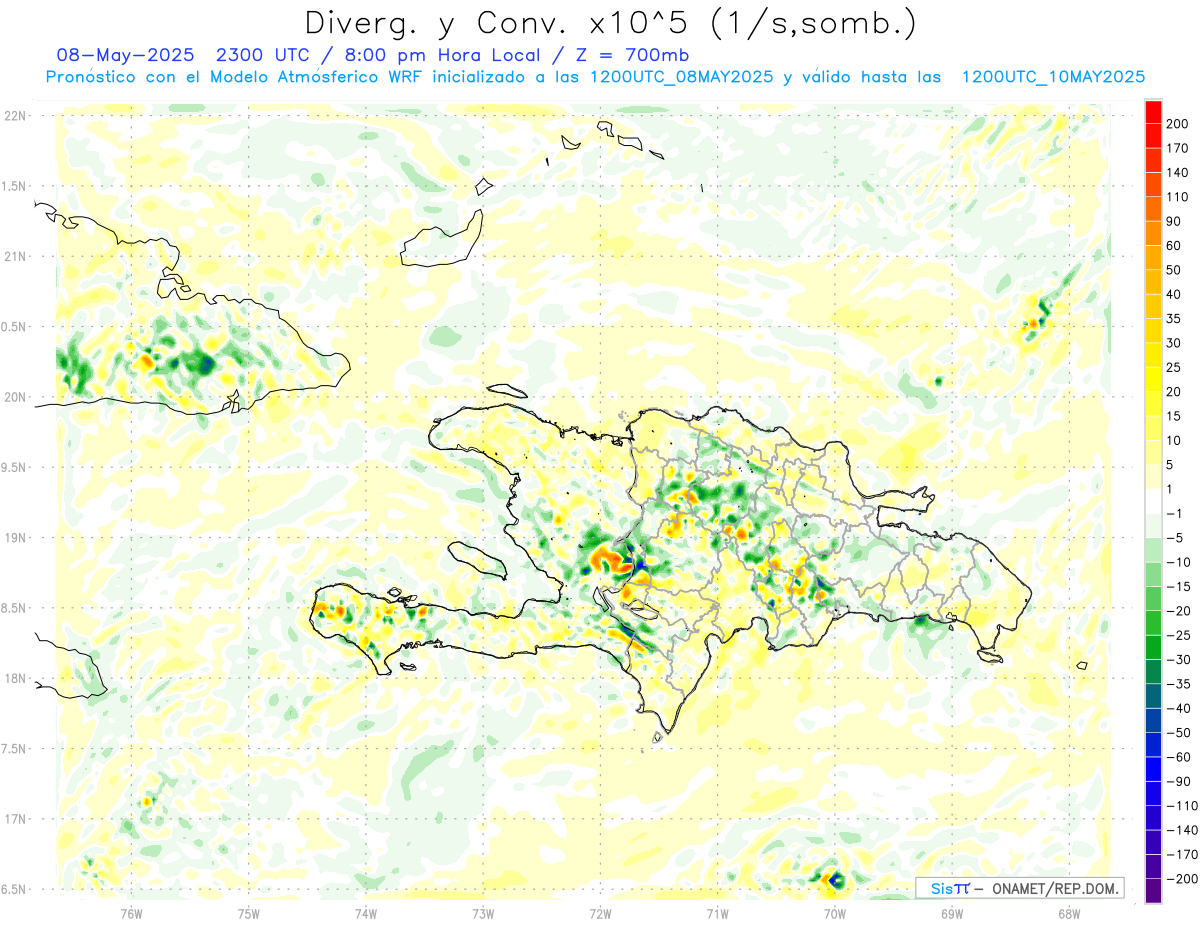Click the '75W' longitude label
The height and width of the screenshot is (927, 1200).
(x=248, y=913)
